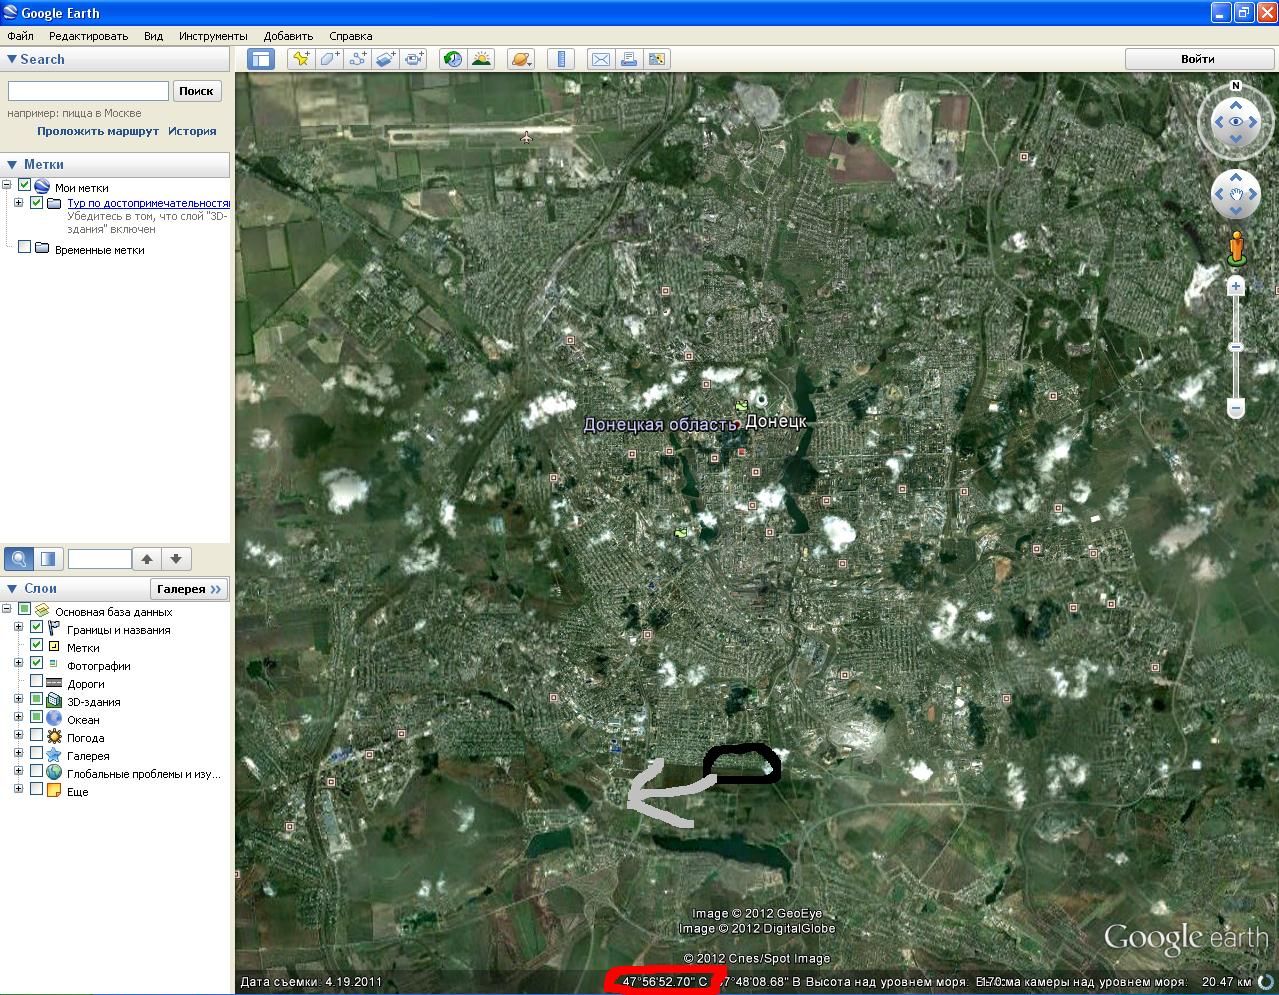
Task: Click the Поиск search button
Action: coord(196,91)
